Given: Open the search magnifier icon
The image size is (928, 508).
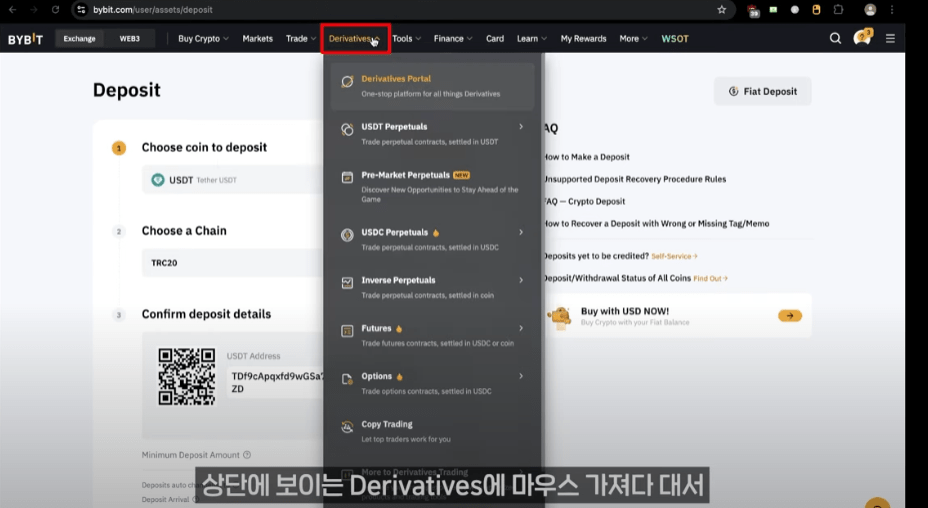Looking at the screenshot, I should [x=835, y=38].
